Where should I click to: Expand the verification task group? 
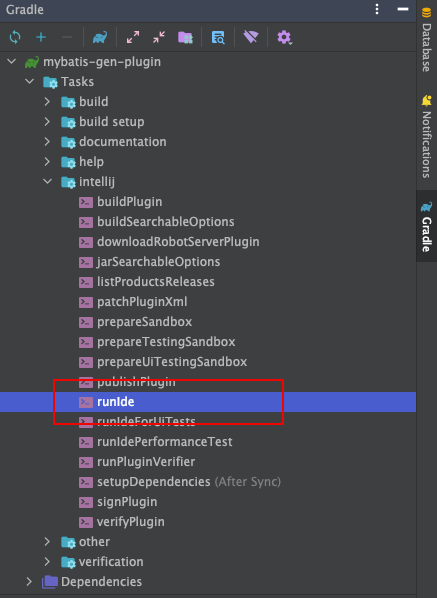point(47,561)
